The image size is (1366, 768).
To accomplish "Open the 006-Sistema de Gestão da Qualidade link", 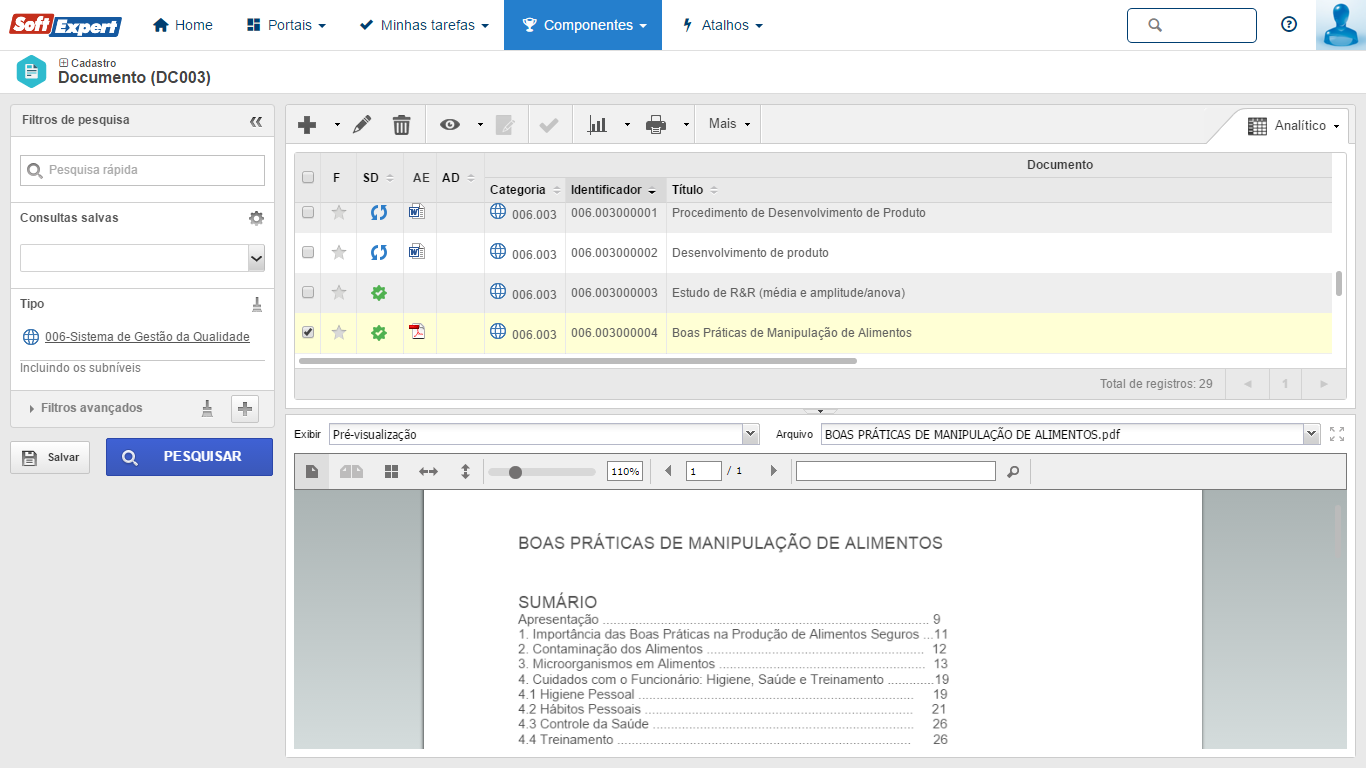I will [147, 337].
